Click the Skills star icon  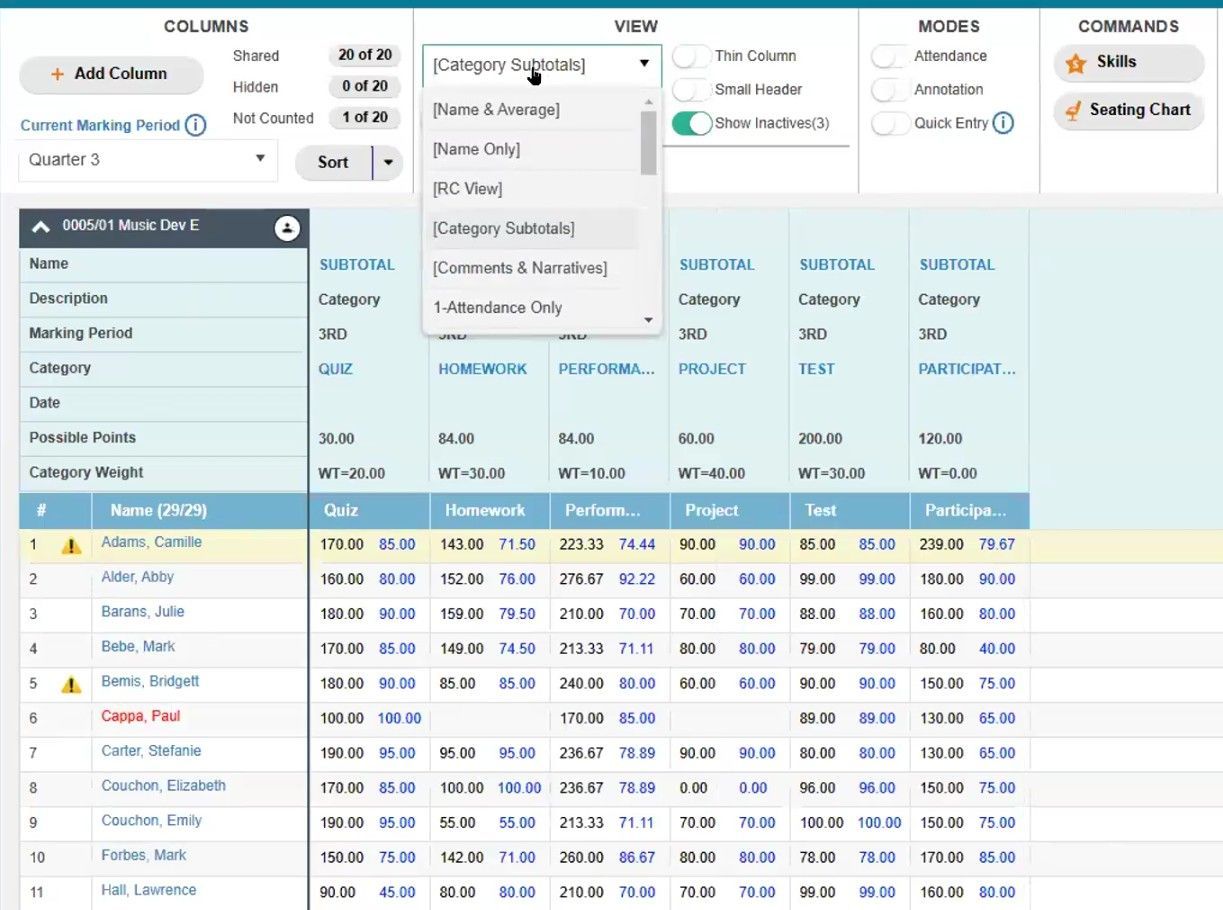click(1075, 62)
